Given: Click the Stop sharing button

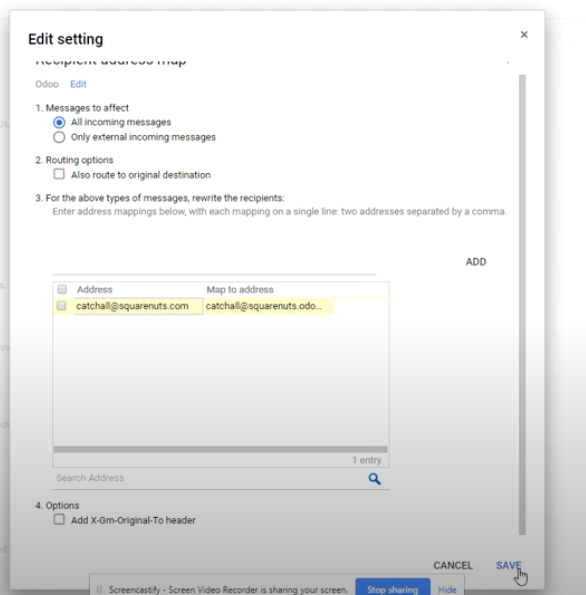Looking at the screenshot, I should pos(392,589).
